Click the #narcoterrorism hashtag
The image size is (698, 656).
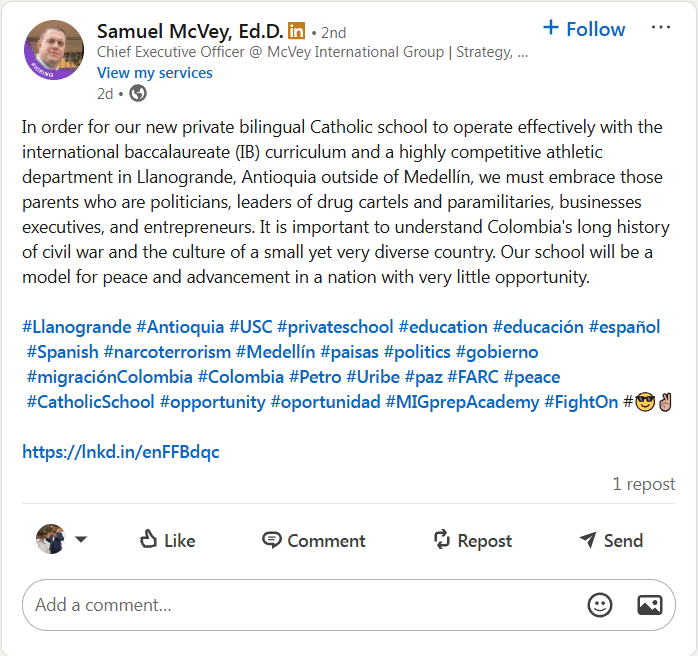tap(167, 352)
